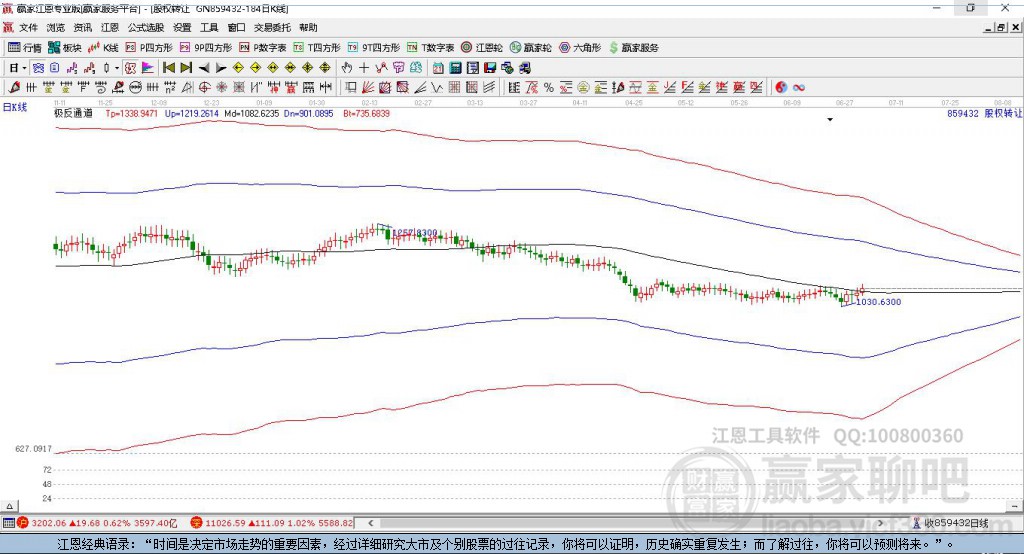Image resolution: width=1024 pixels, height=554 pixels.
Task: Select the crosshair cursor tool
Action: 364,68
